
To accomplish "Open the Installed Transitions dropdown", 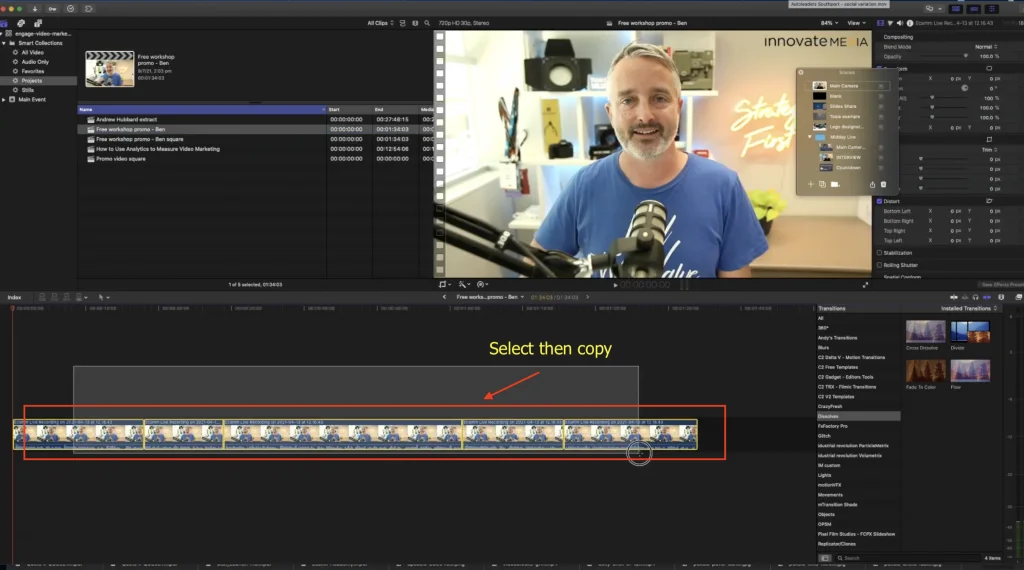I will (969, 308).
